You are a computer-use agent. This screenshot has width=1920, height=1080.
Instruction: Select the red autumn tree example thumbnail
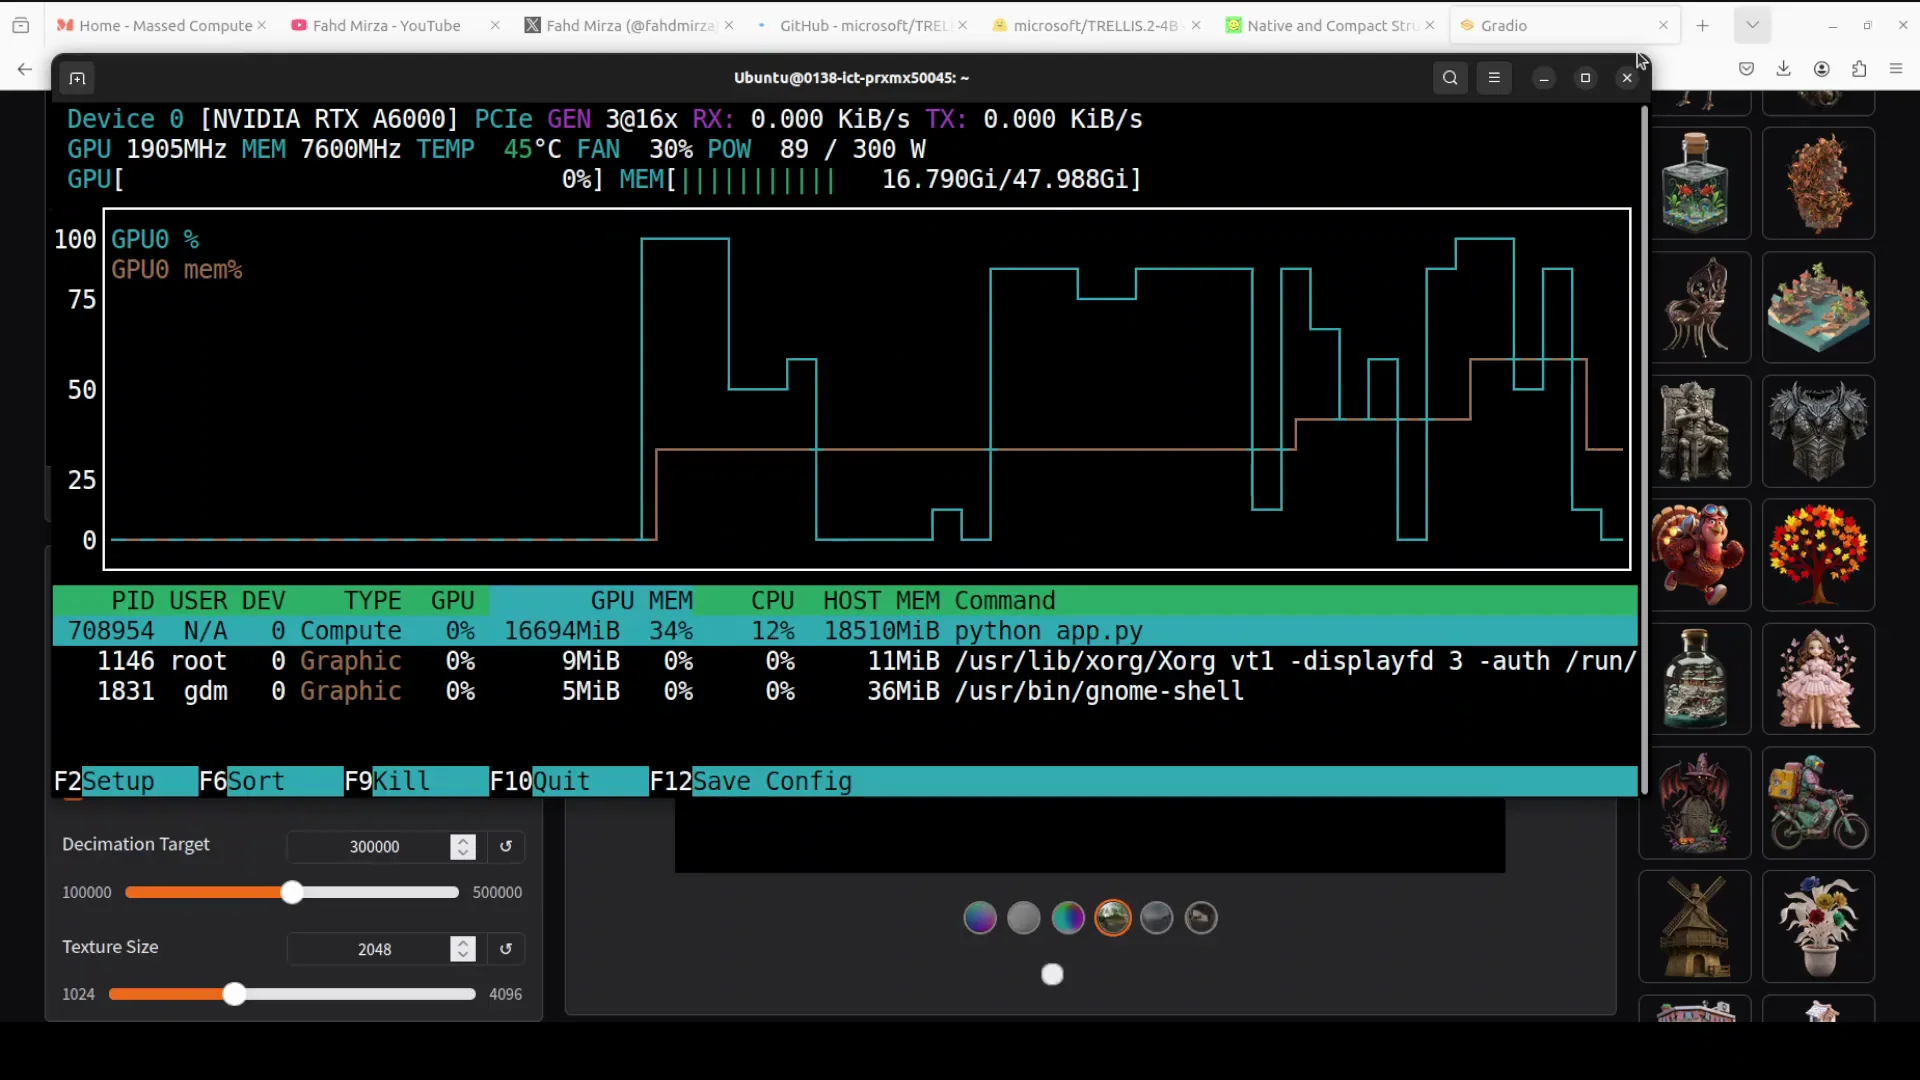click(x=1818, y=555)
